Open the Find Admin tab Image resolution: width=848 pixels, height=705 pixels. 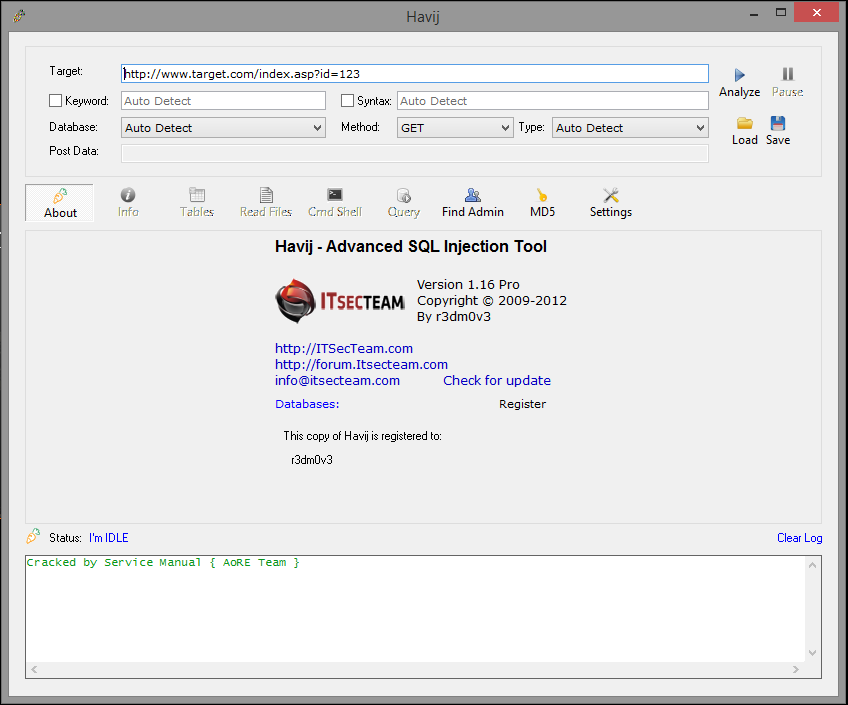coord(473,203)
